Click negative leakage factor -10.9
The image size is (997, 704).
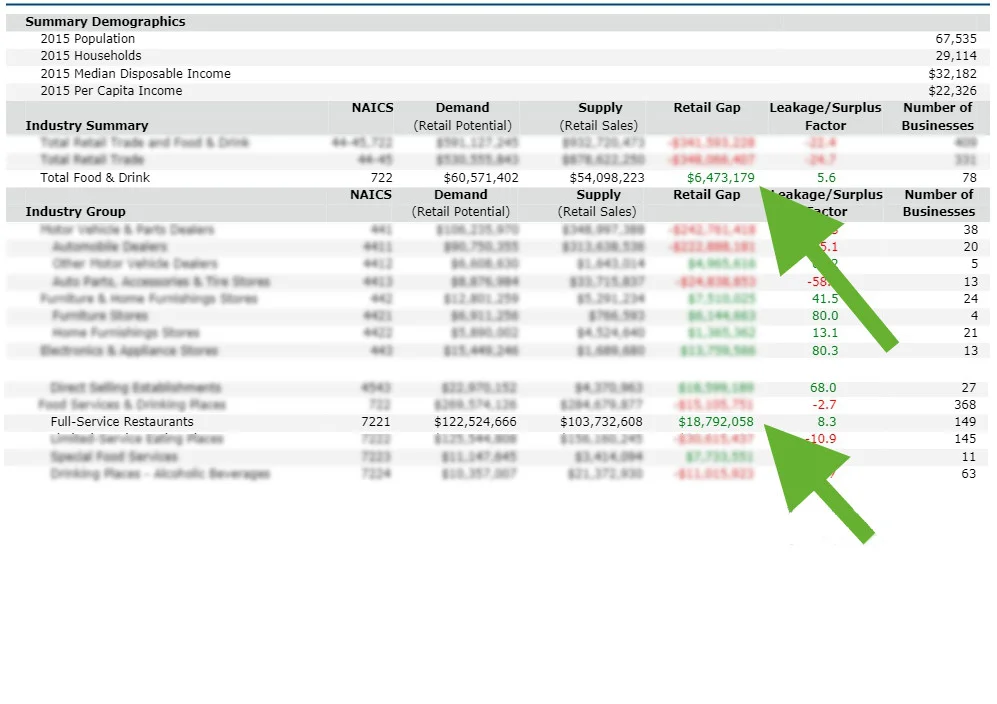(823, 439)
